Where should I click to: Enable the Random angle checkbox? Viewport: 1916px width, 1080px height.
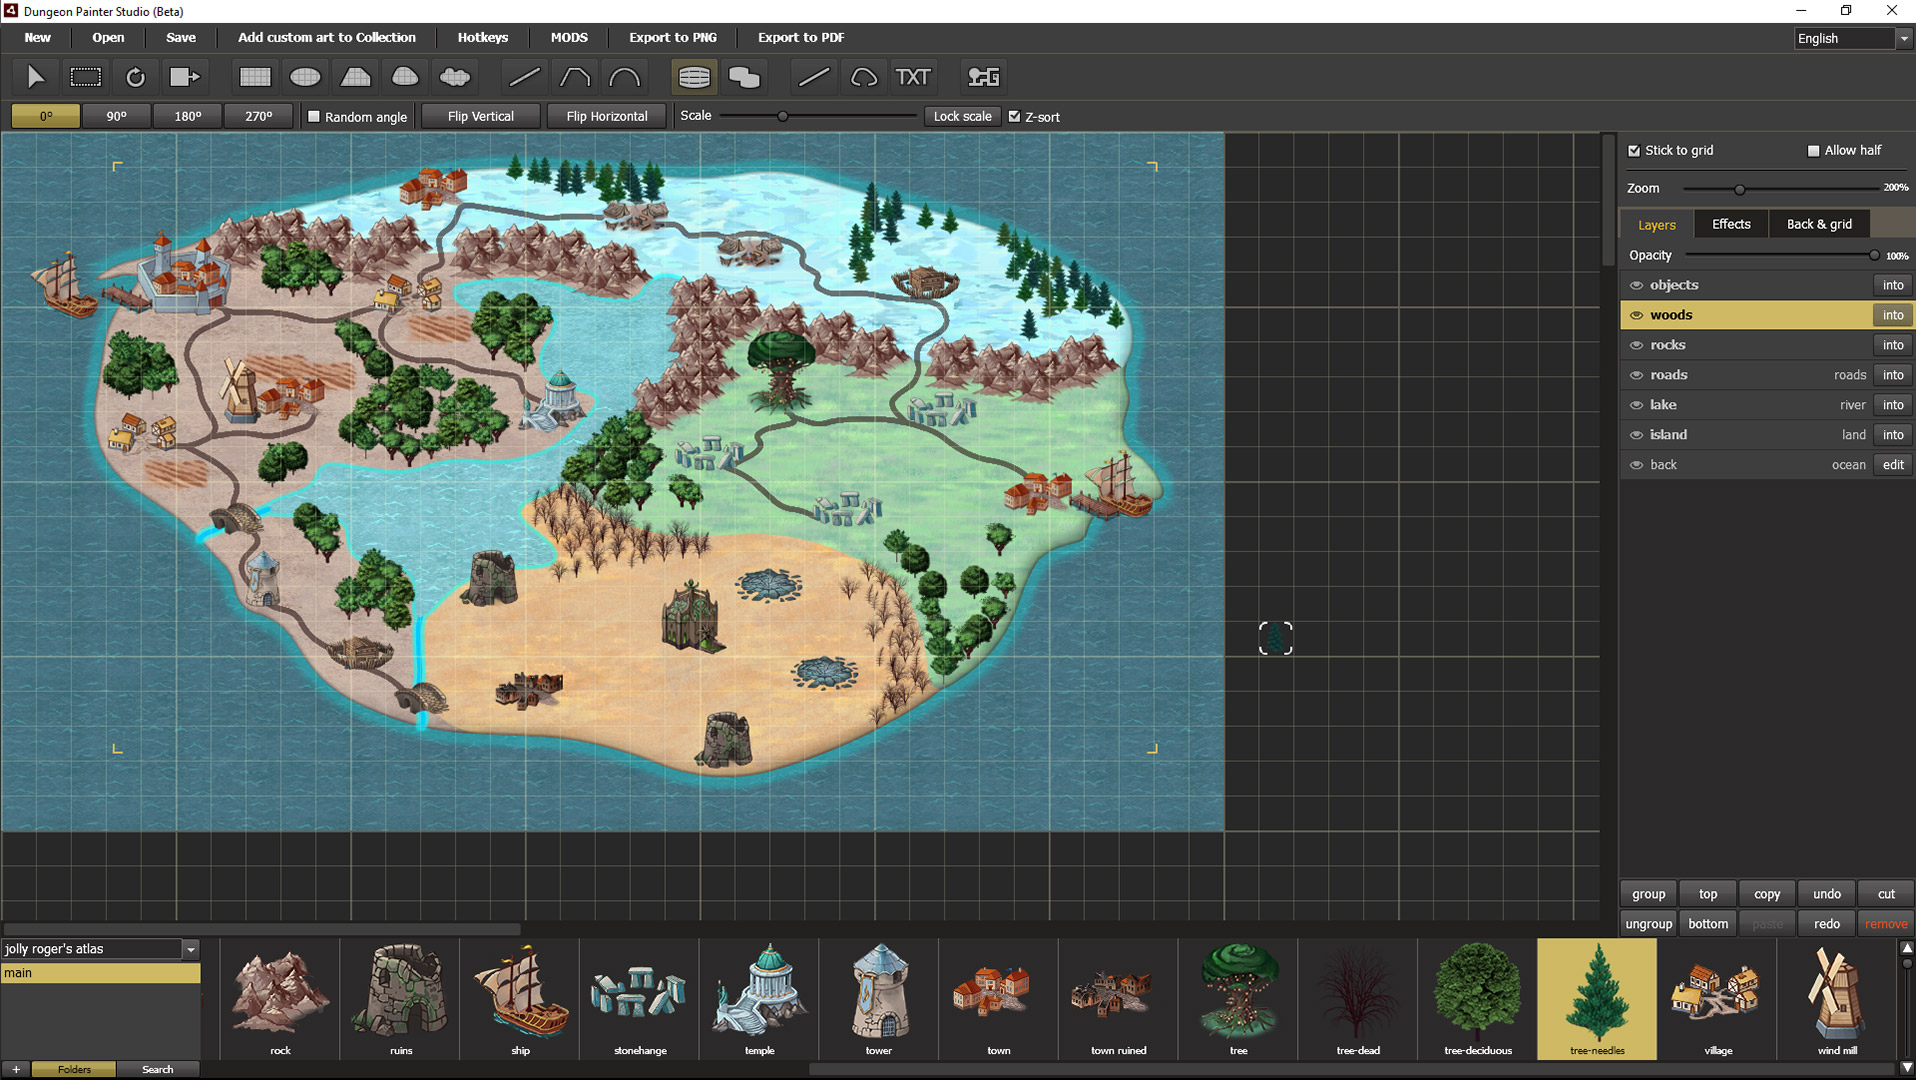pyautogui.click(x=314, y=117)
